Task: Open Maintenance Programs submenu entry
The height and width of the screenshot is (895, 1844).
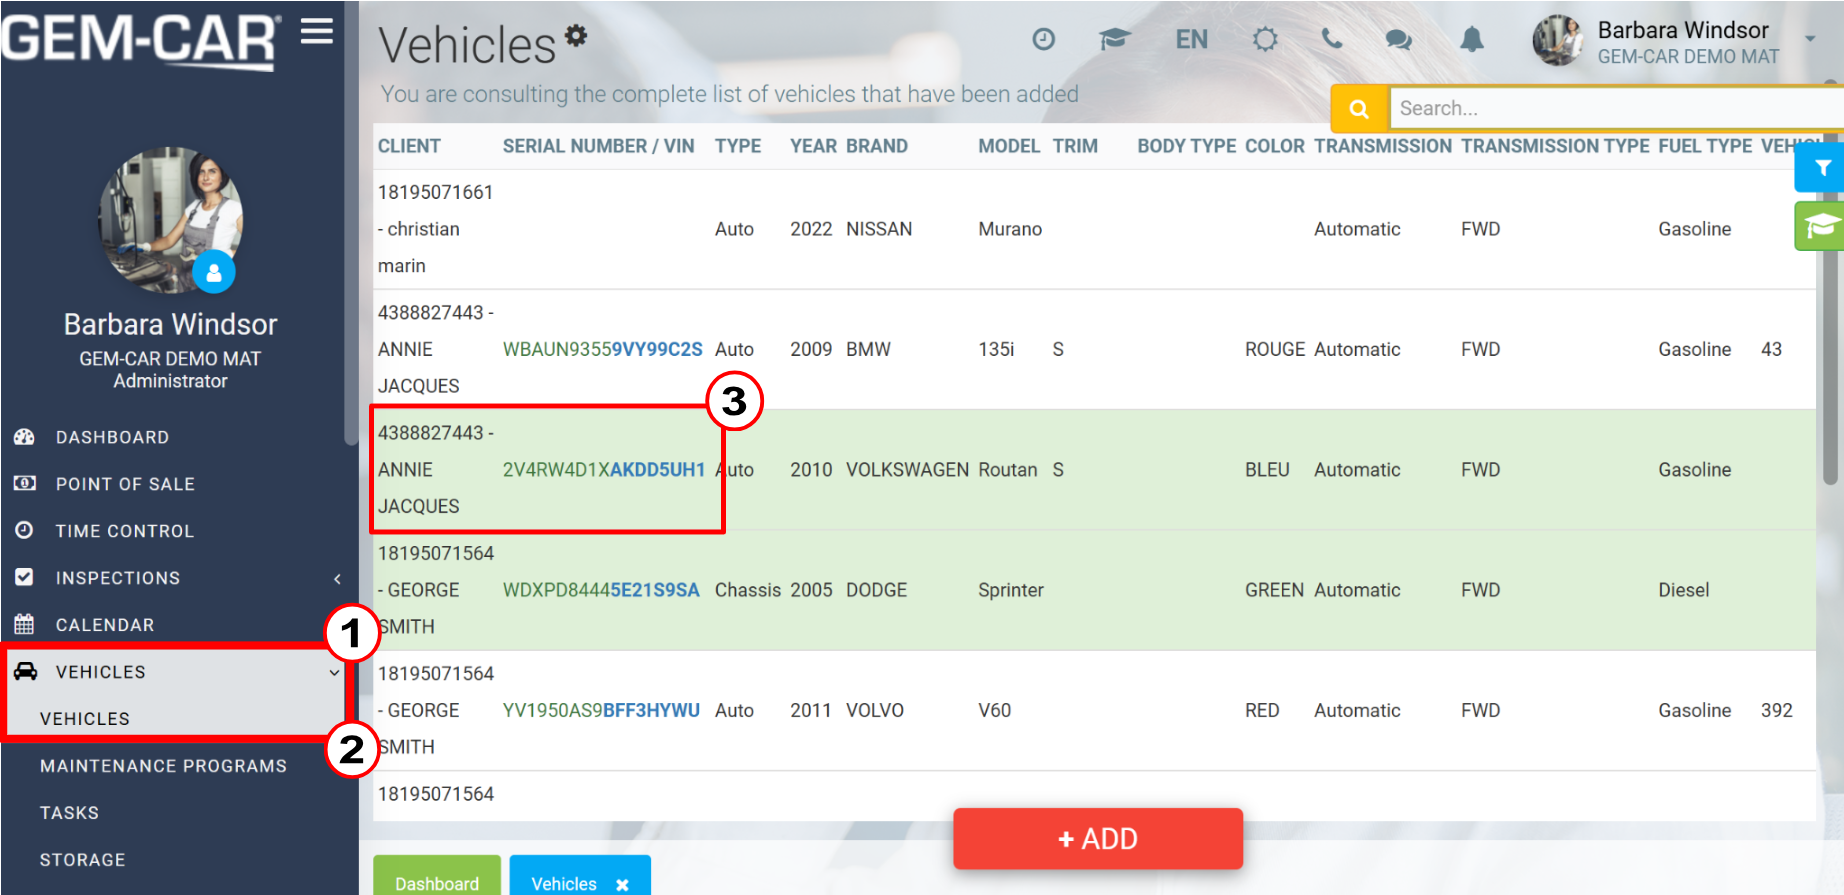Action: tap(163, 766)
